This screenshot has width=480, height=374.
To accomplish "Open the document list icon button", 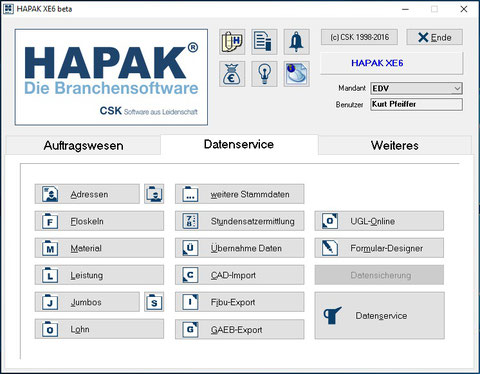I will coord(264,42).
